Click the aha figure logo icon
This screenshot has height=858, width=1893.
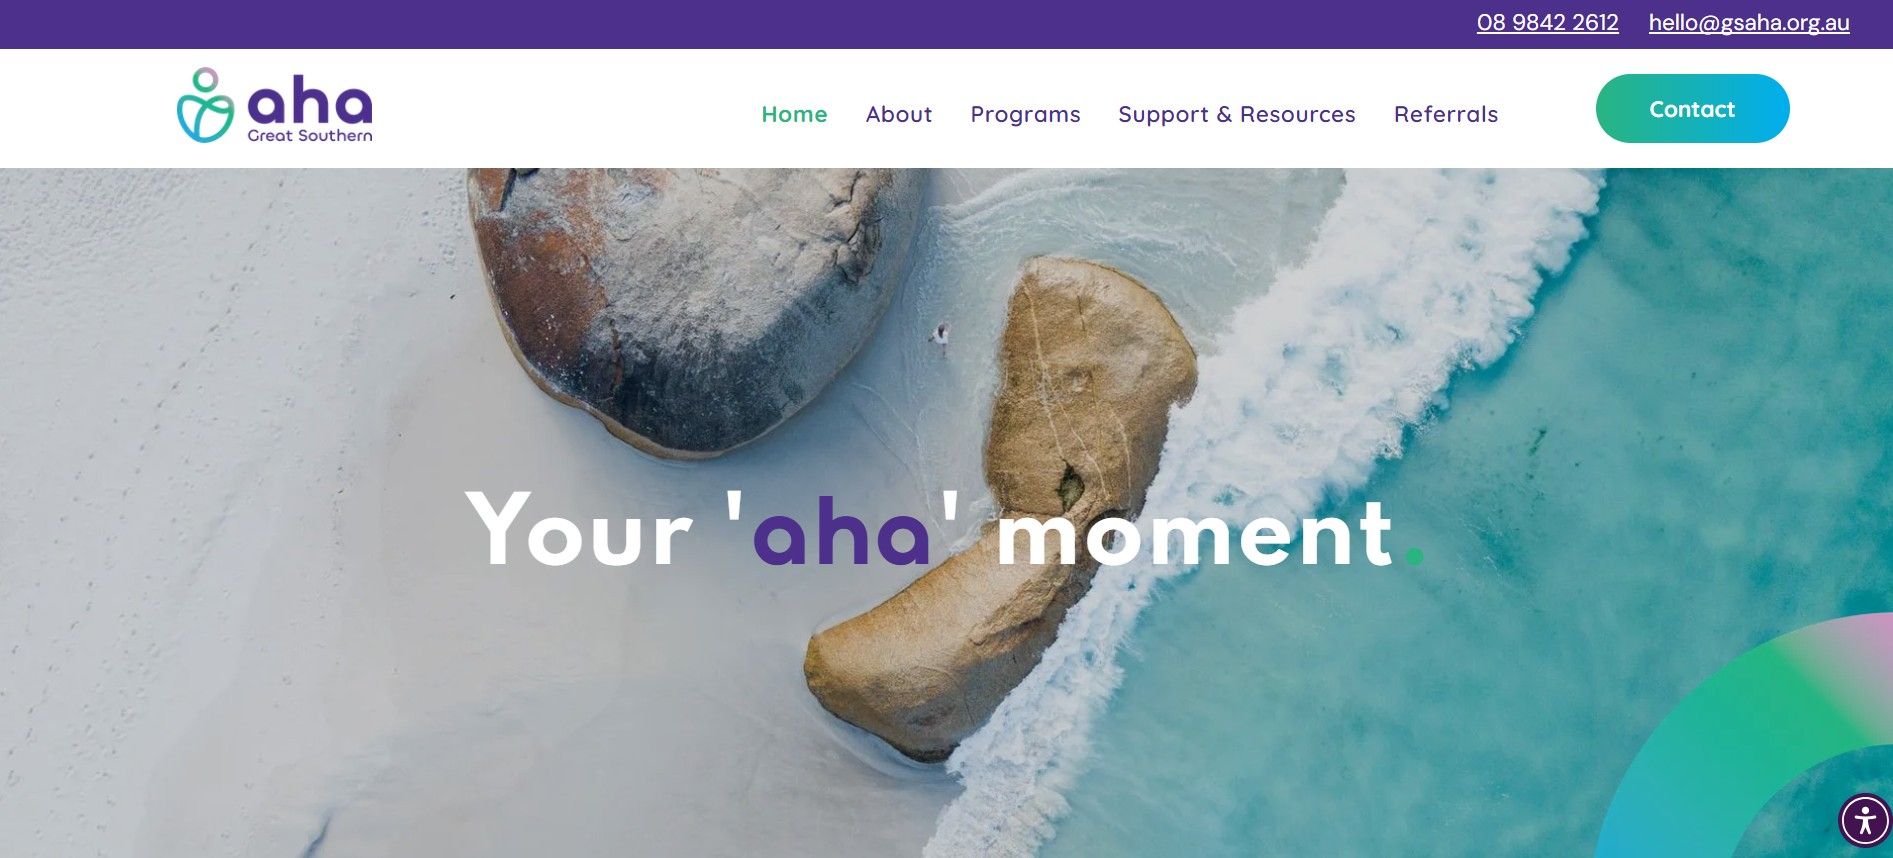click(x=205, y=105)
